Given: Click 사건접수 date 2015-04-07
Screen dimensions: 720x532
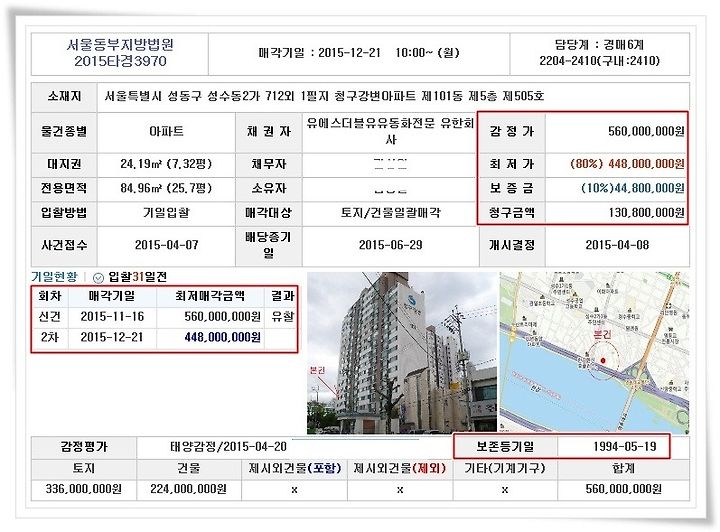Looking at the screenshot, I should 166,245.
